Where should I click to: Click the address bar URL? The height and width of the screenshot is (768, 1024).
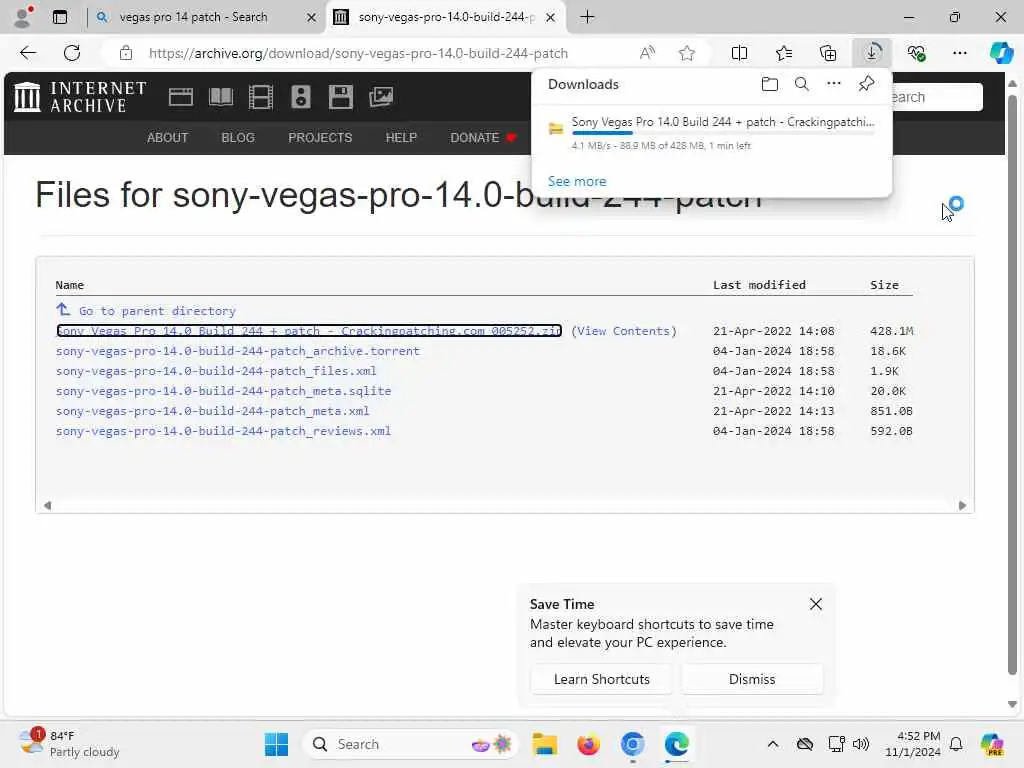coord(359,53)
